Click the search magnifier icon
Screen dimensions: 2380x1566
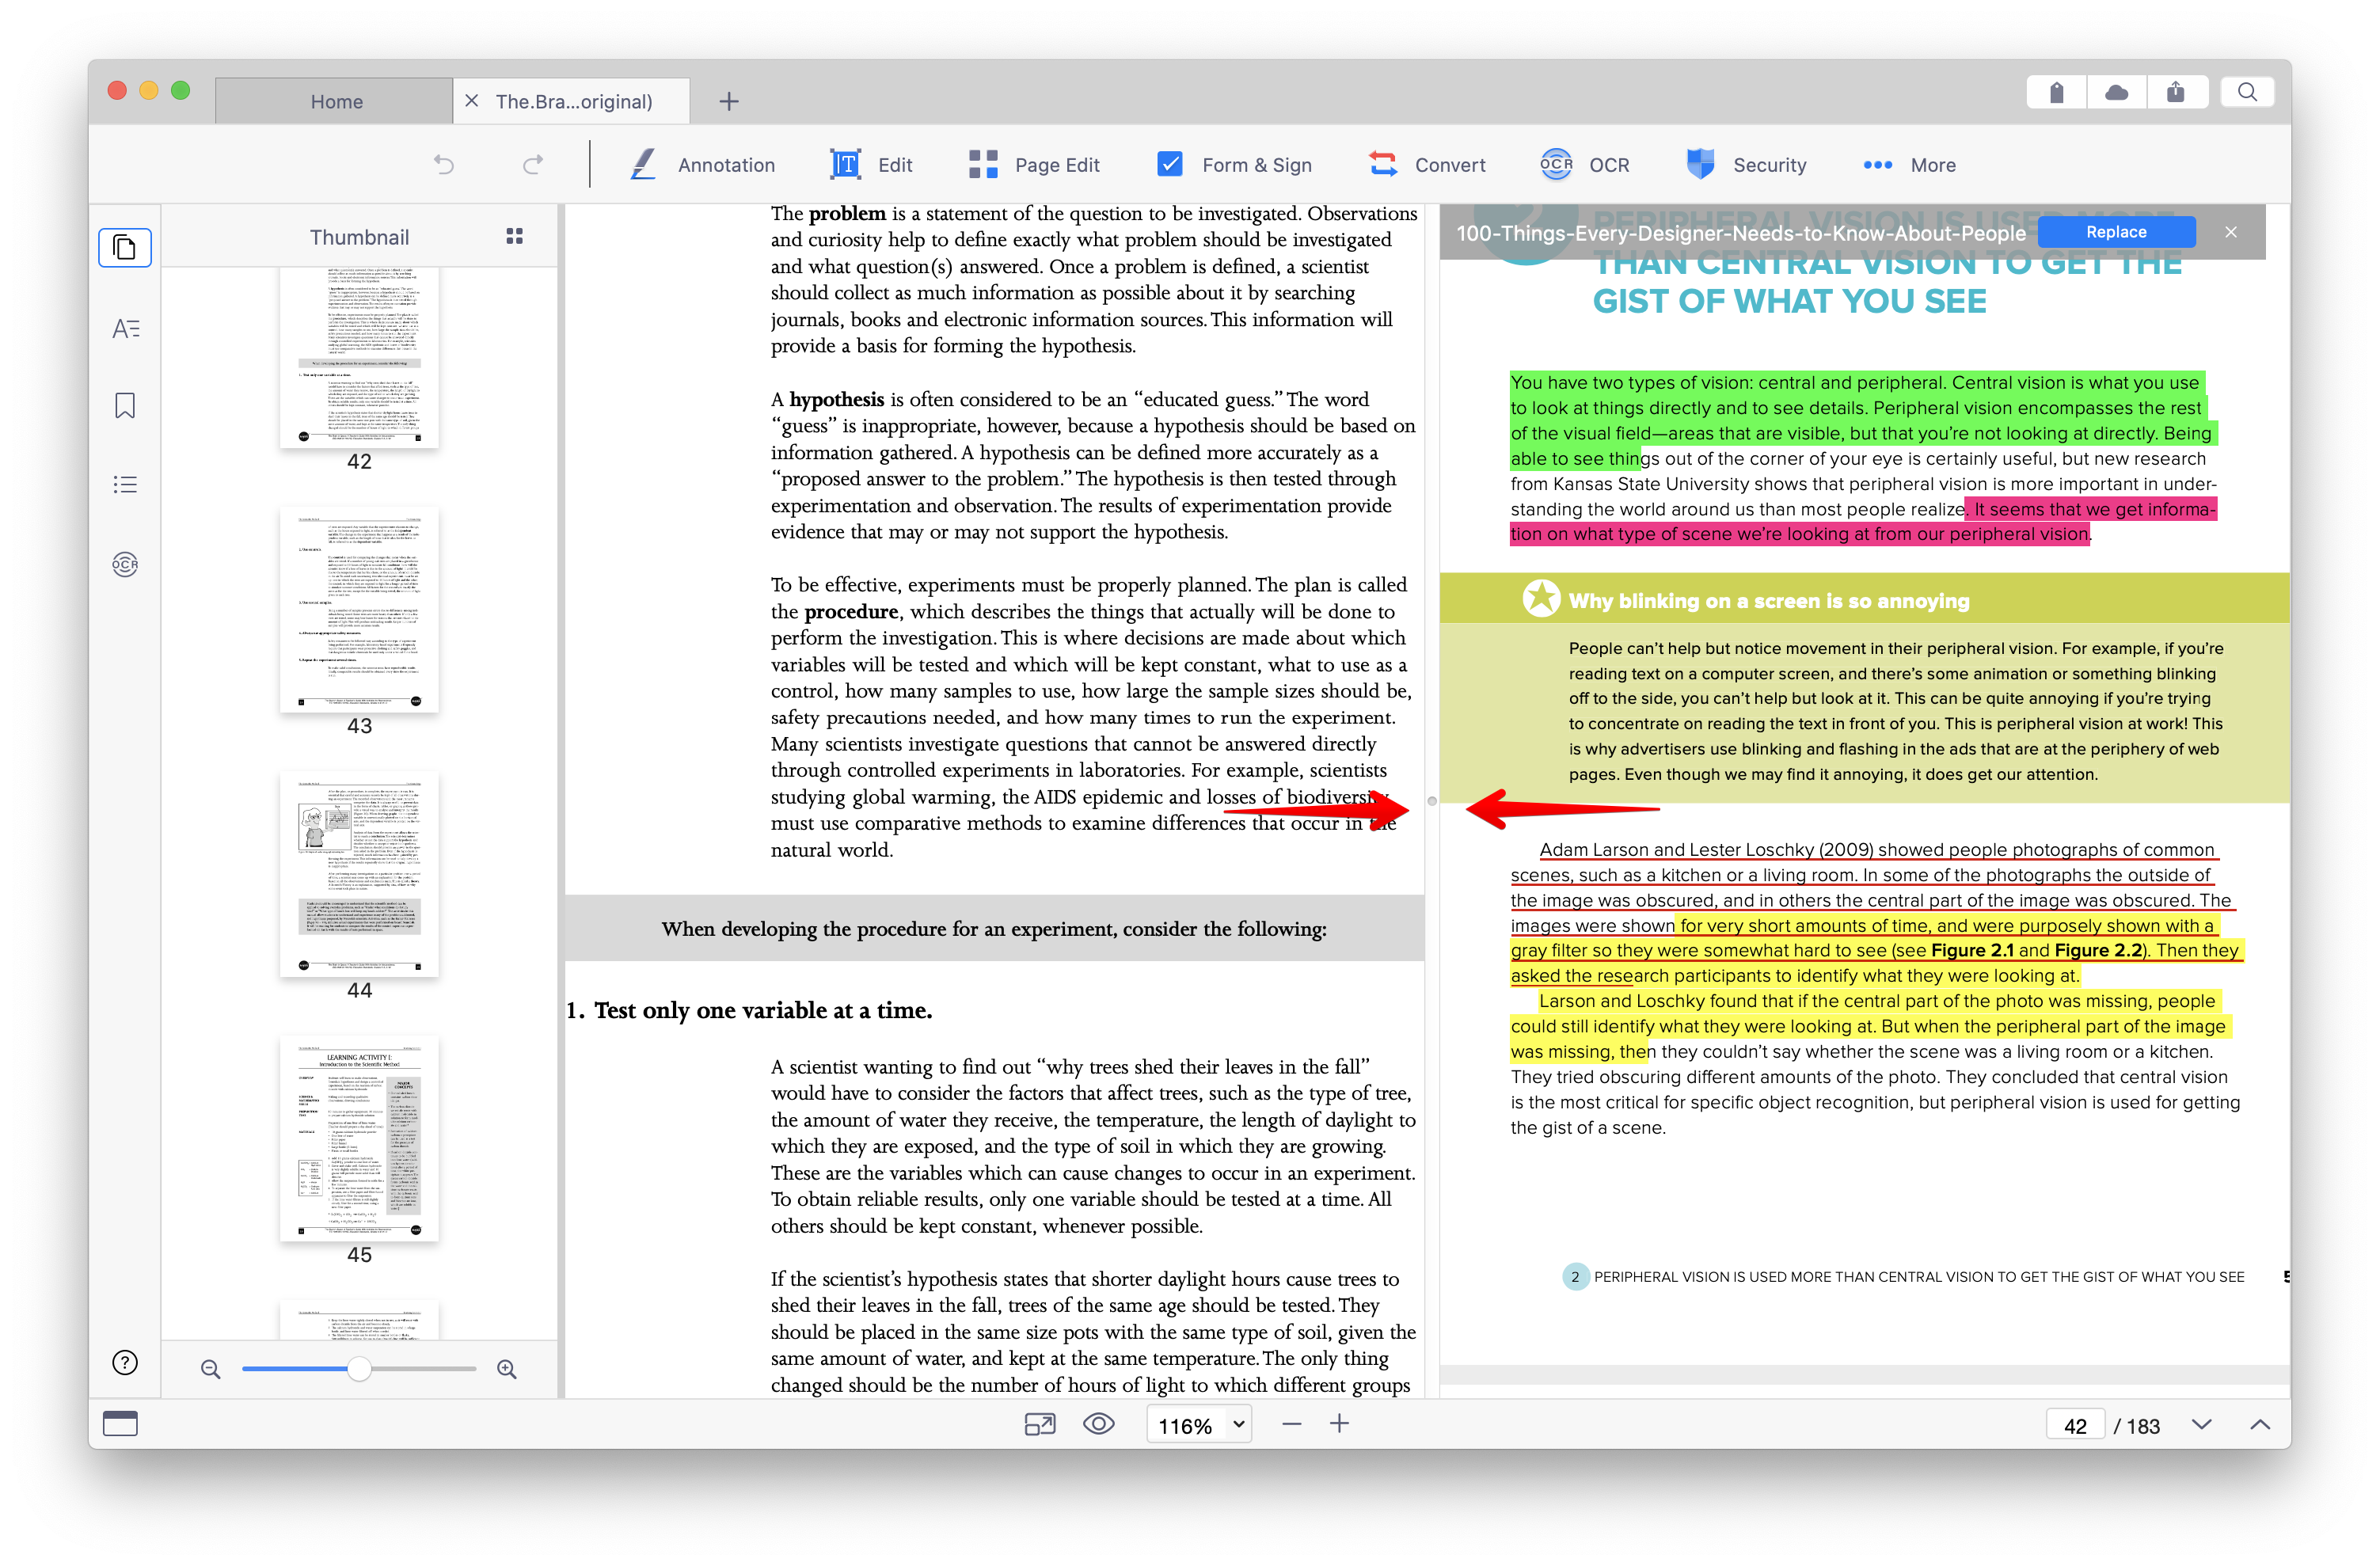tap(2247, 92)
